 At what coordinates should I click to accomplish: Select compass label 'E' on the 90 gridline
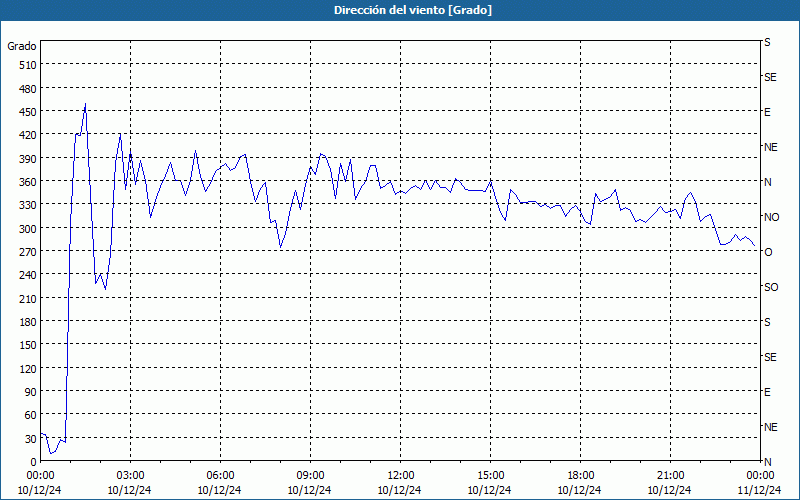(x=767, y=392)
